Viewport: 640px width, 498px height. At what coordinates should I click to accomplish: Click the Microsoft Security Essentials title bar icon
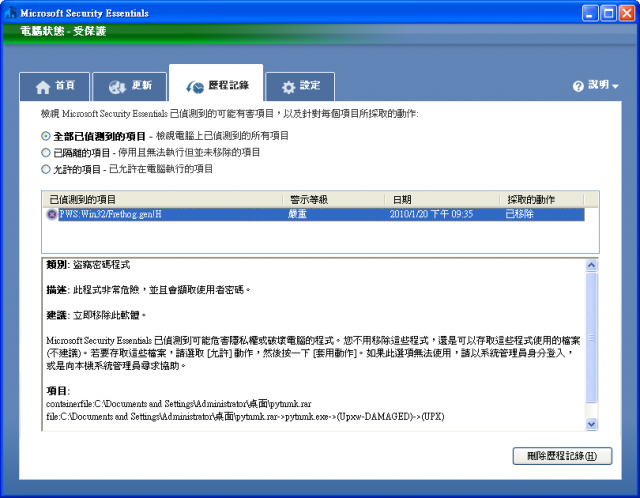(x=10, y=13)
